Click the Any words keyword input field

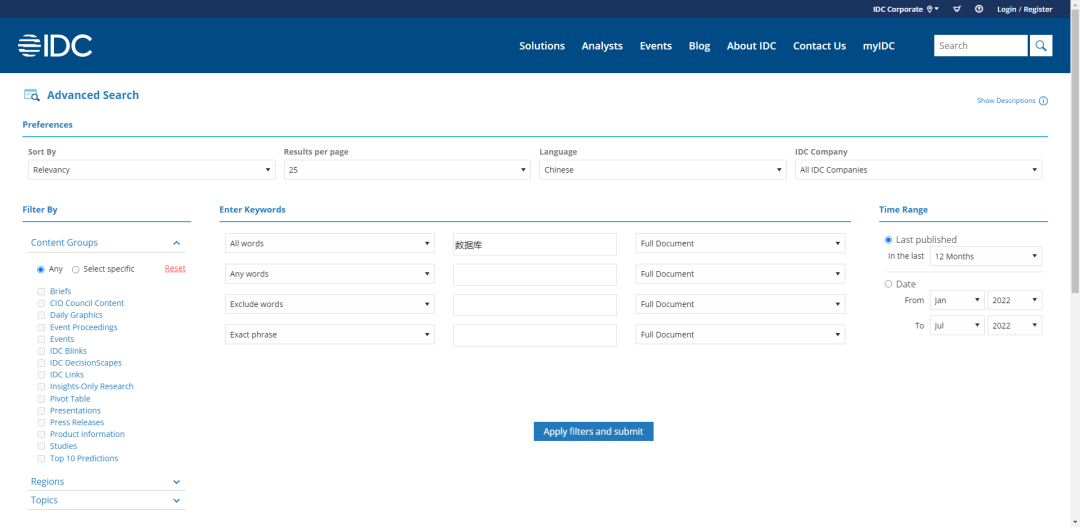[534, 274]
